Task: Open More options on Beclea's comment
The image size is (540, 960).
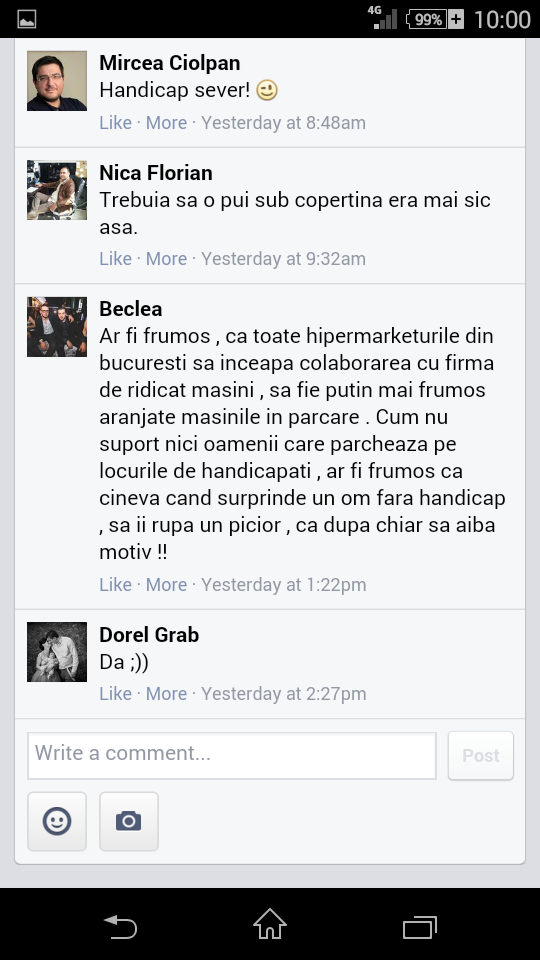Action: pyautogui.click(x=166, y=585)
